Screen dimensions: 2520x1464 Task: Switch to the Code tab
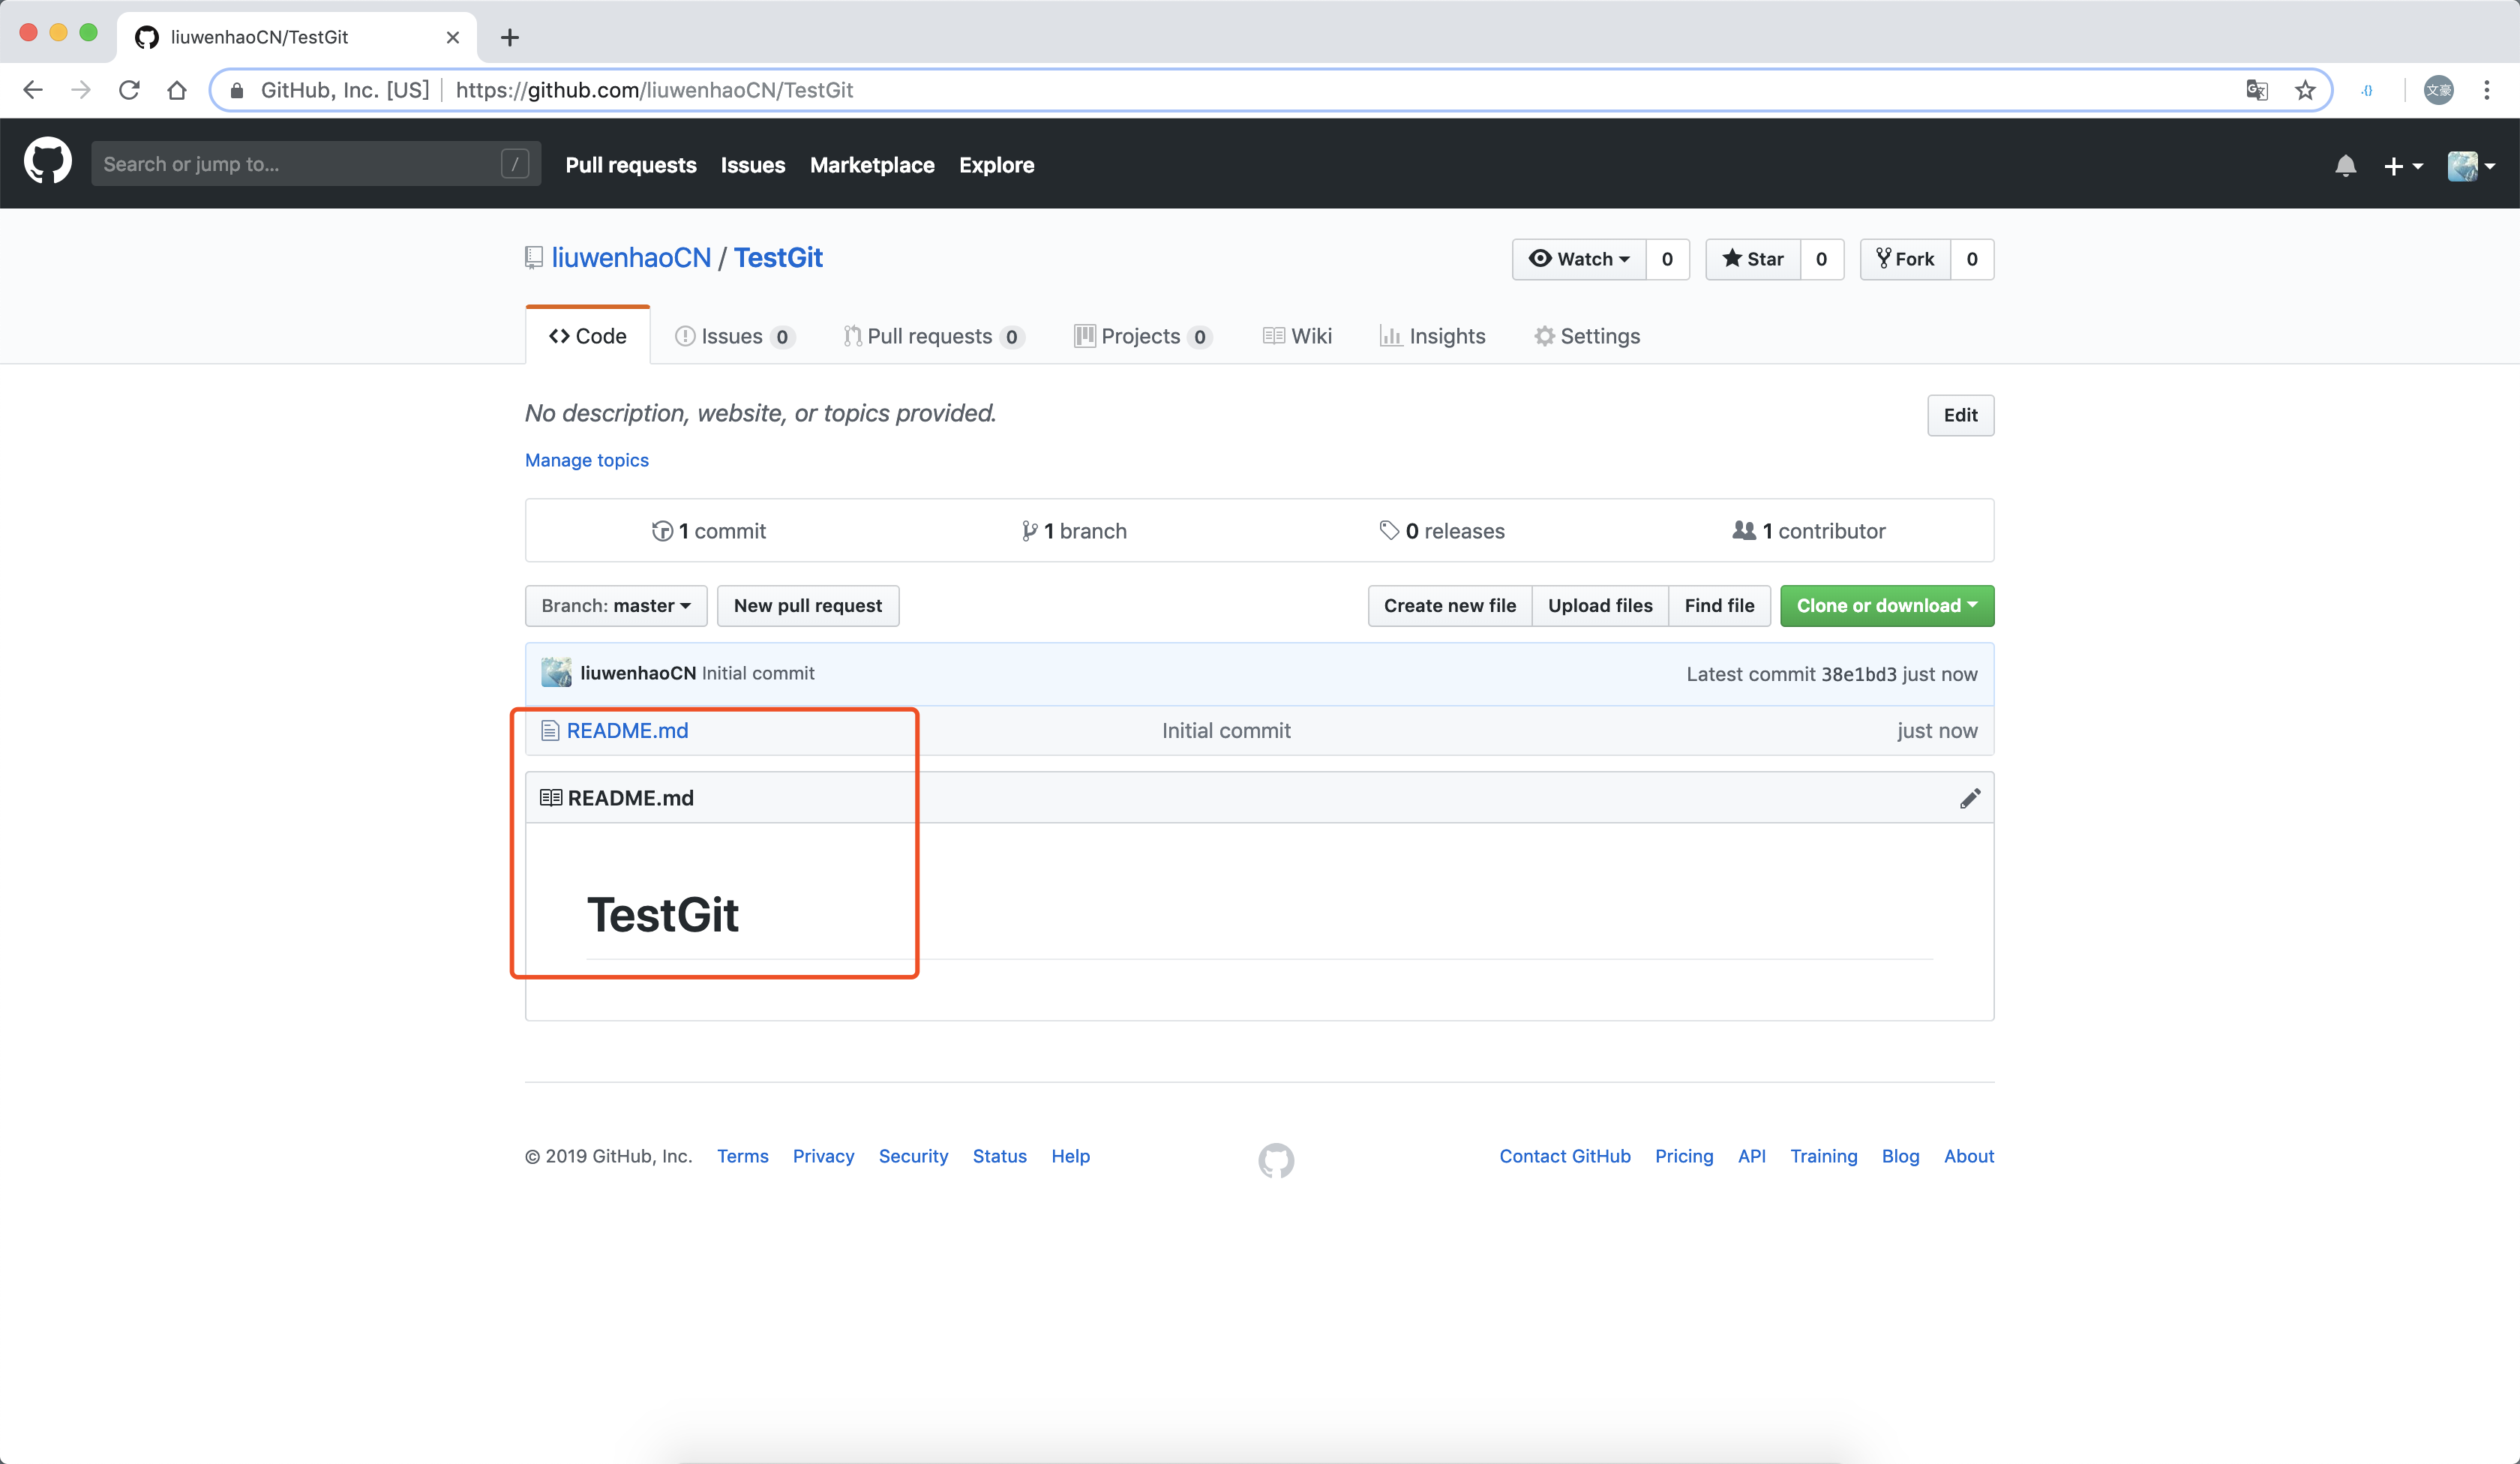point(588,336)
